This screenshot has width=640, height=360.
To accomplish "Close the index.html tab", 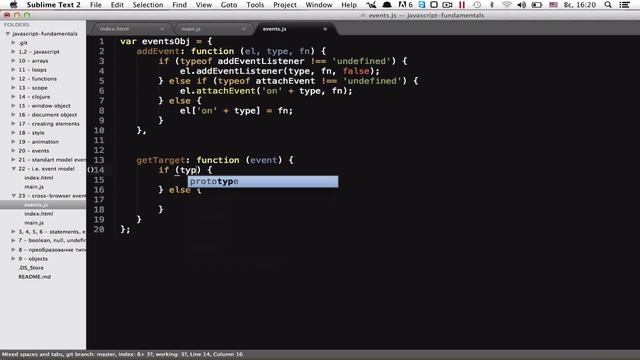I will pyautogui.click(x=162, y=29).
